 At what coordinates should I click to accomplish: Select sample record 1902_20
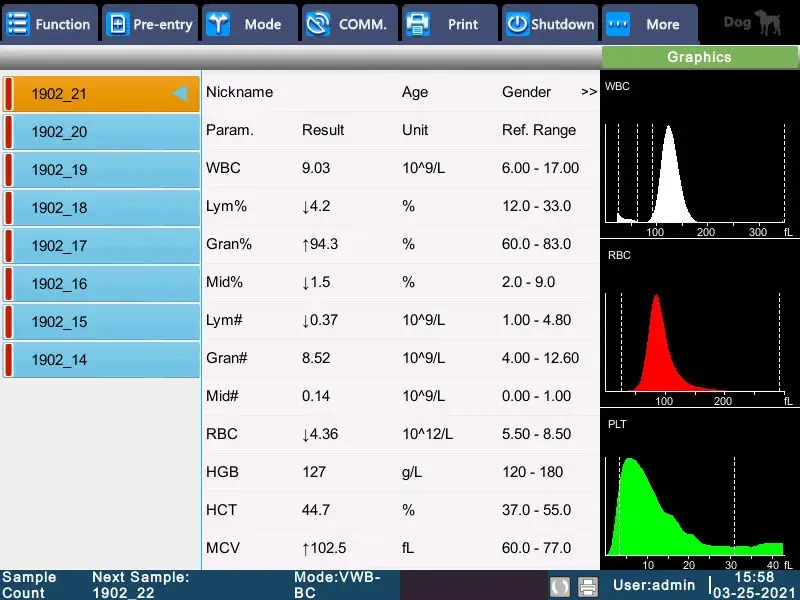[101, 132]
